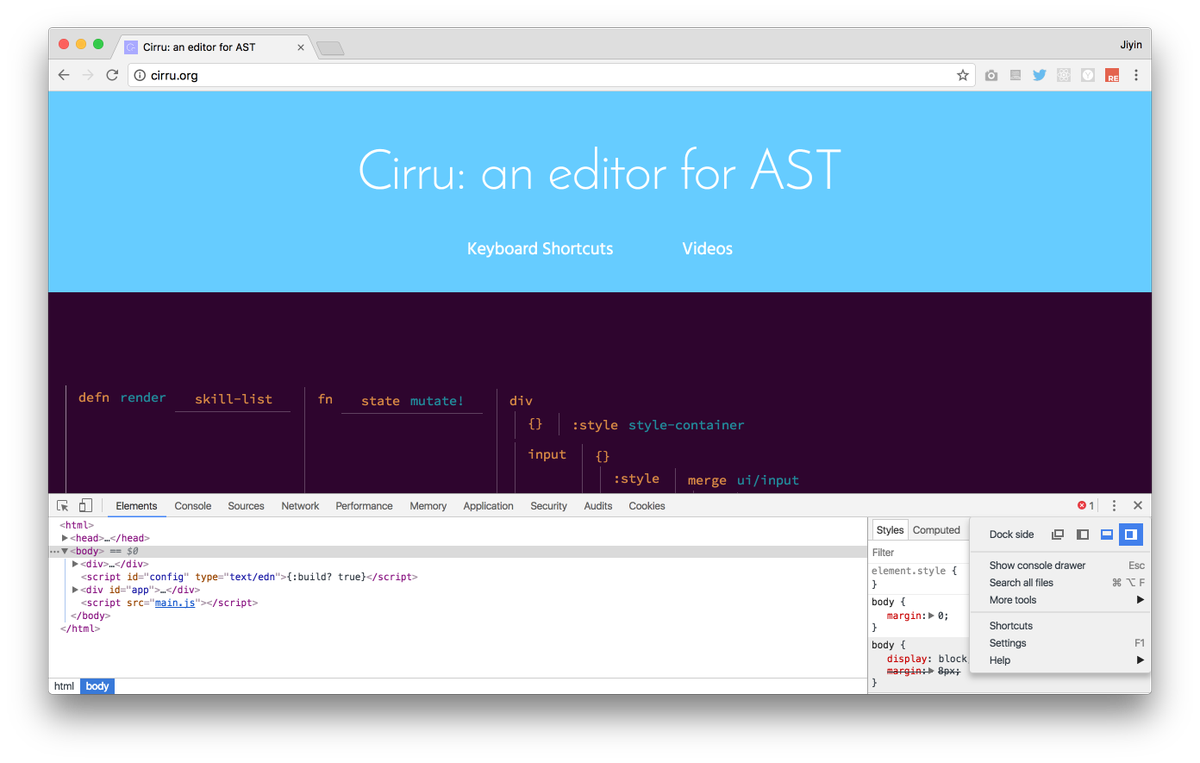Click skill-list token in editor
This screenshot has width=1200, height=763.
(x=233, y=398)
